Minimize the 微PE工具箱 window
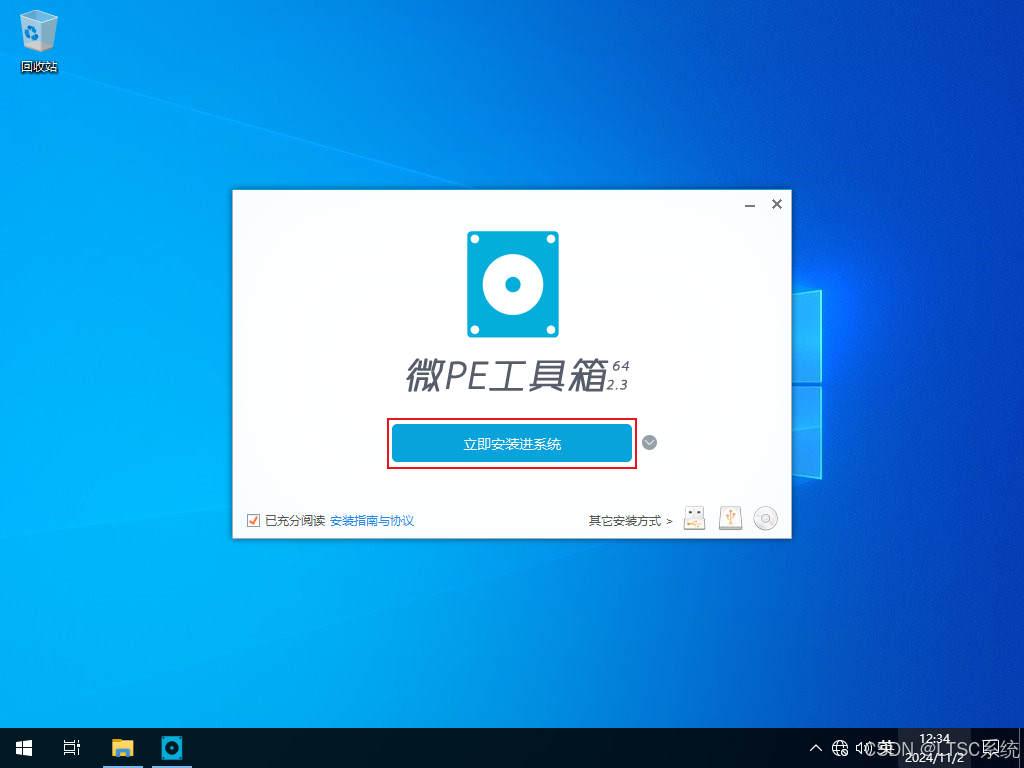 click(750, 205)
